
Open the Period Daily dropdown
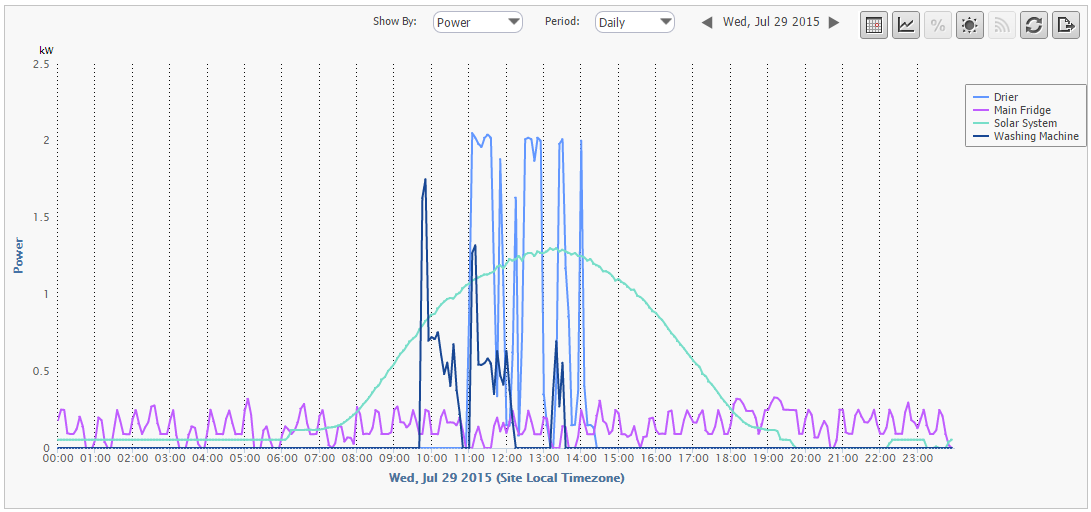click(635, 22)
